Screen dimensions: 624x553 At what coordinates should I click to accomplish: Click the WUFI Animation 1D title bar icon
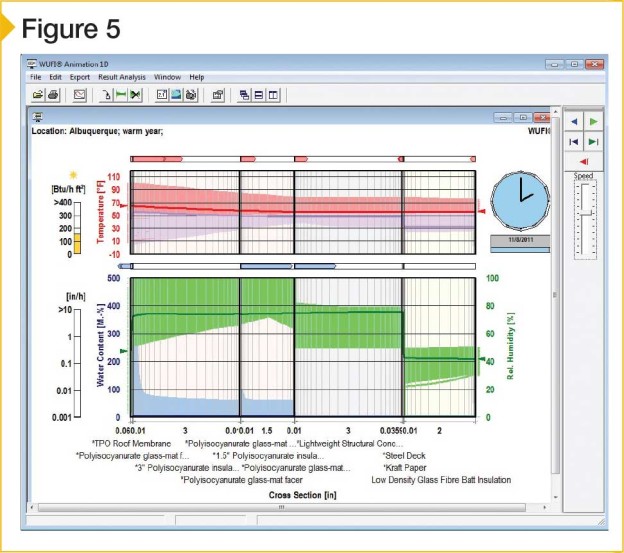(x=31, y=64)
